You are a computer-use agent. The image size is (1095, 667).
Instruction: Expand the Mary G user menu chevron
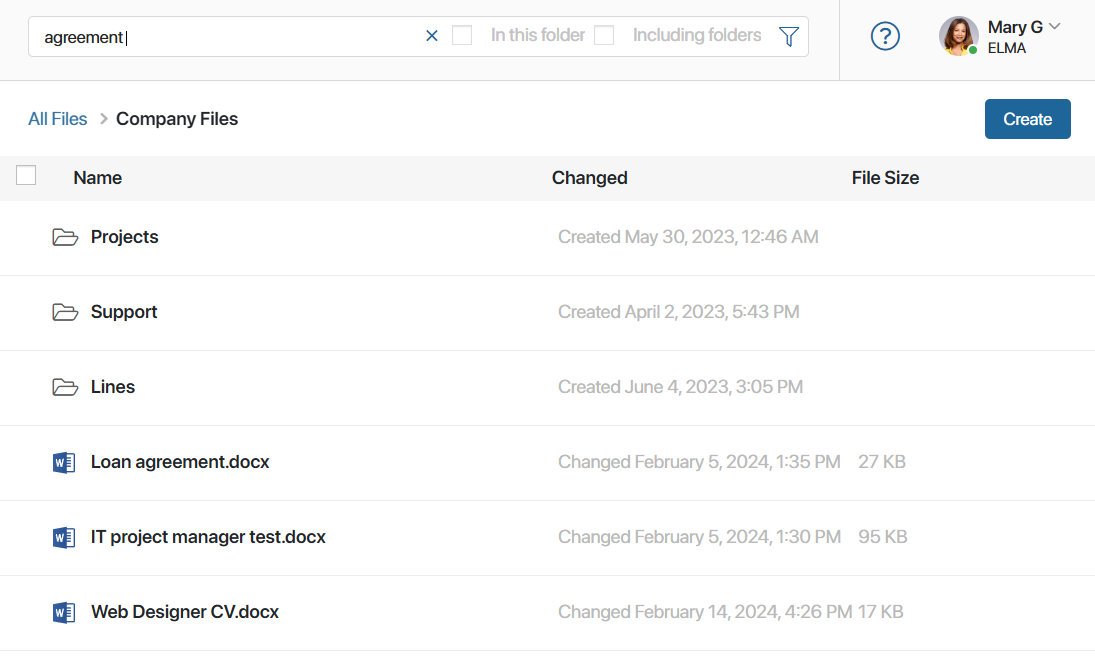click(x=1054, y=27)
